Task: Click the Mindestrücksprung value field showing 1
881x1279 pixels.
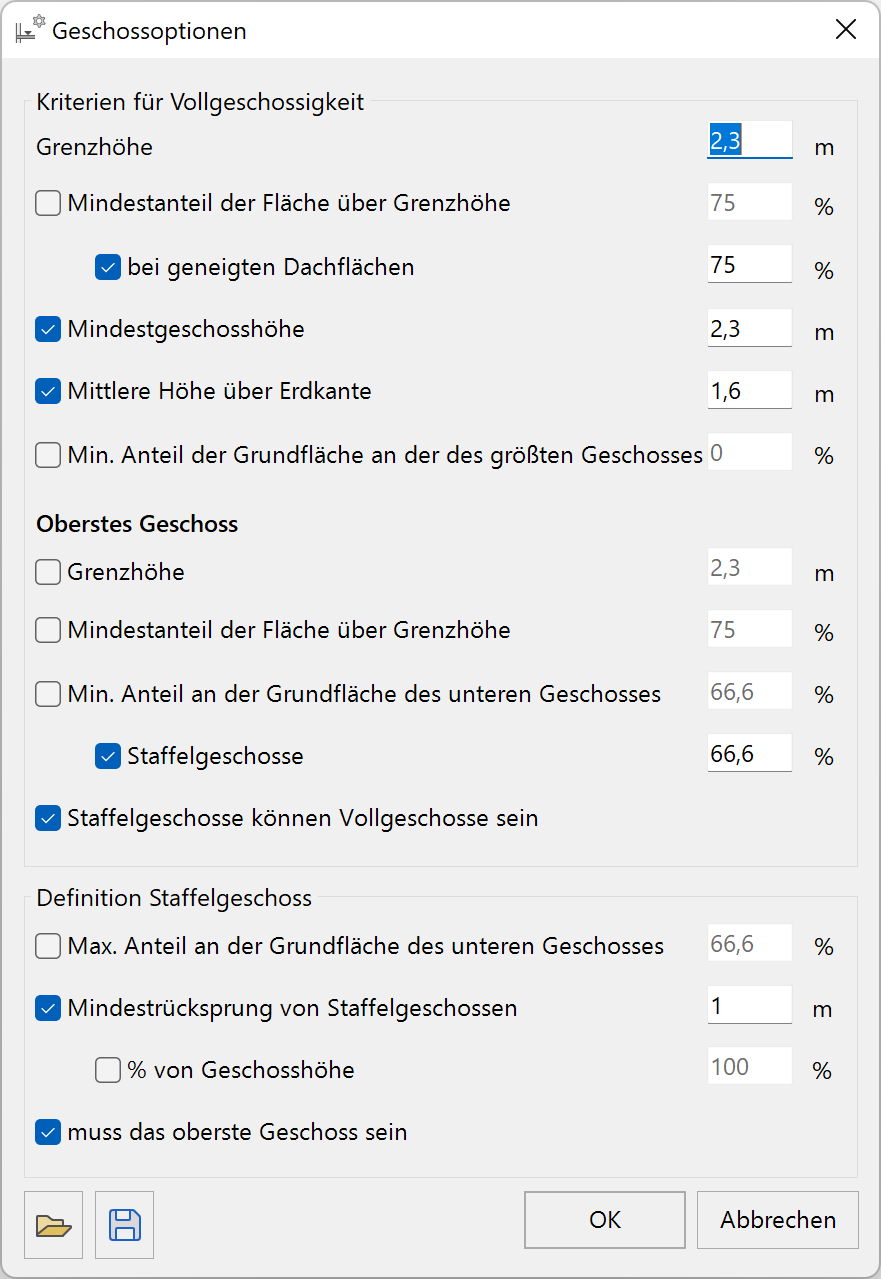Action: coord(750,1005)
